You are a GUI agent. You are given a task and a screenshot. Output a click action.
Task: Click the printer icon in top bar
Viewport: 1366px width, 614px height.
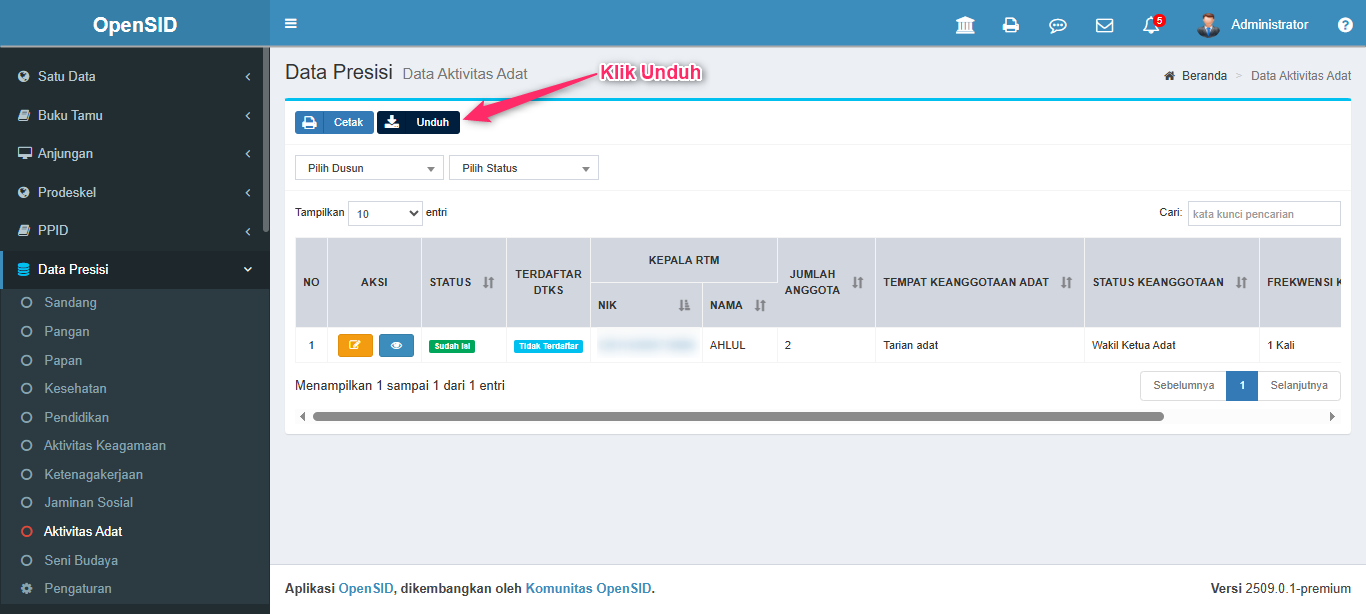click(1011, 25)
